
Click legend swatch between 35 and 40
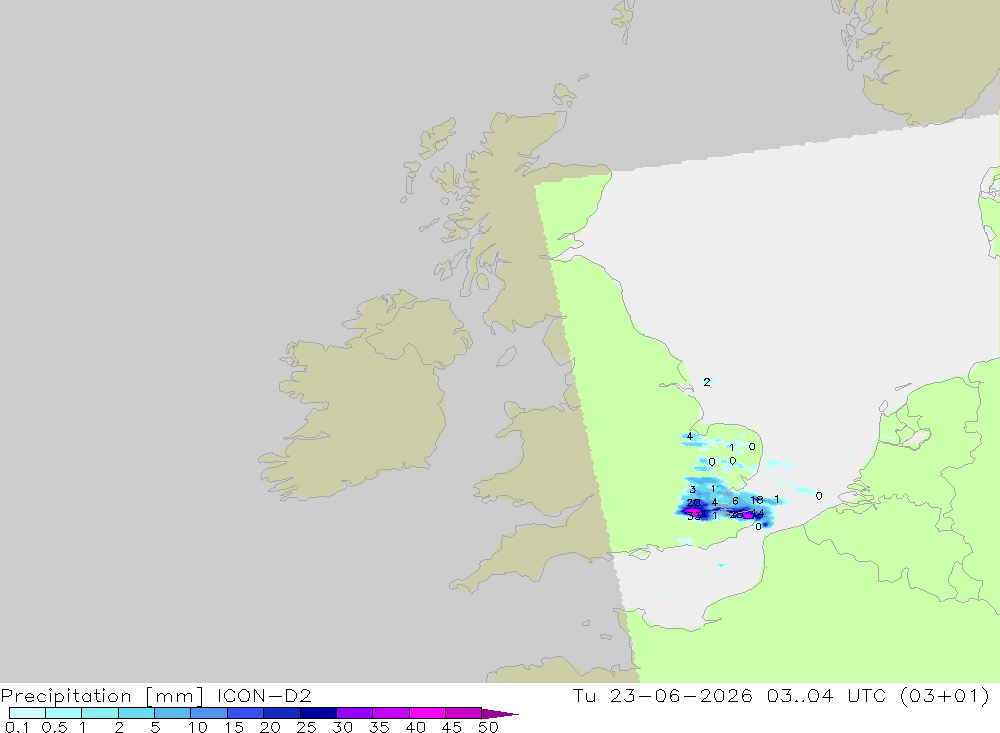(x=391, y=713)
